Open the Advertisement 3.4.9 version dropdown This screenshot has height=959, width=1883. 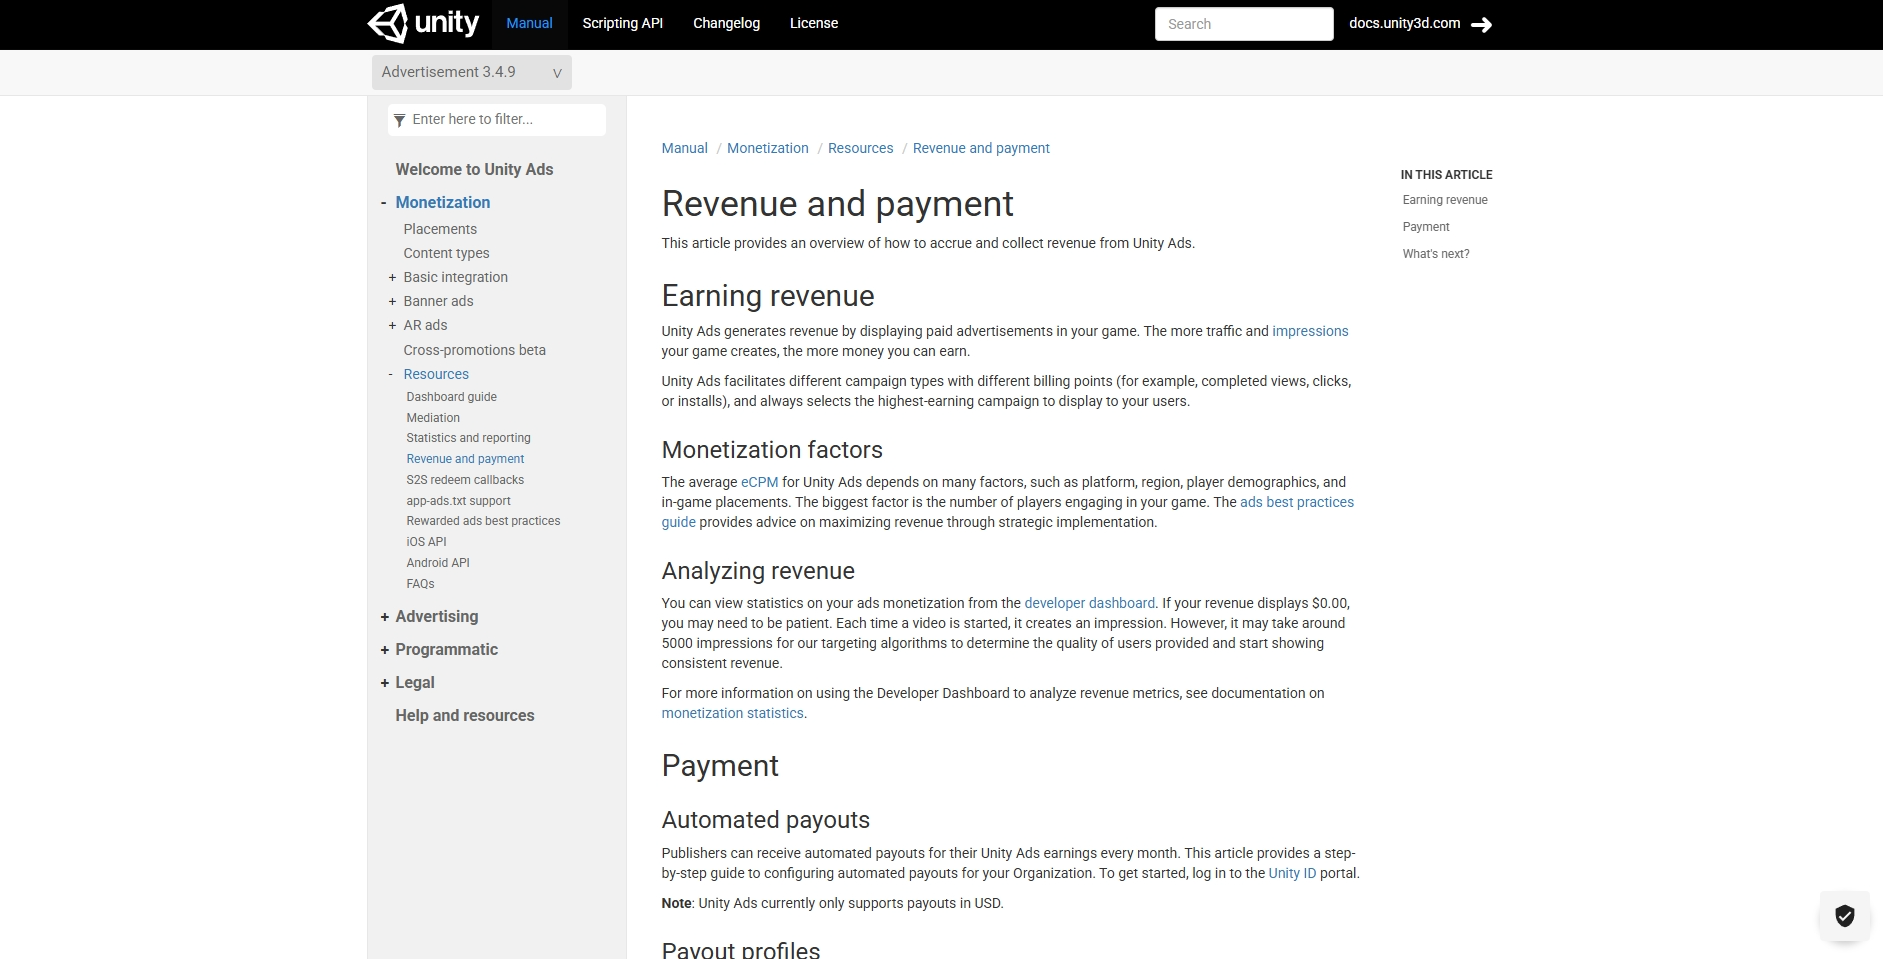coord(472,72)
